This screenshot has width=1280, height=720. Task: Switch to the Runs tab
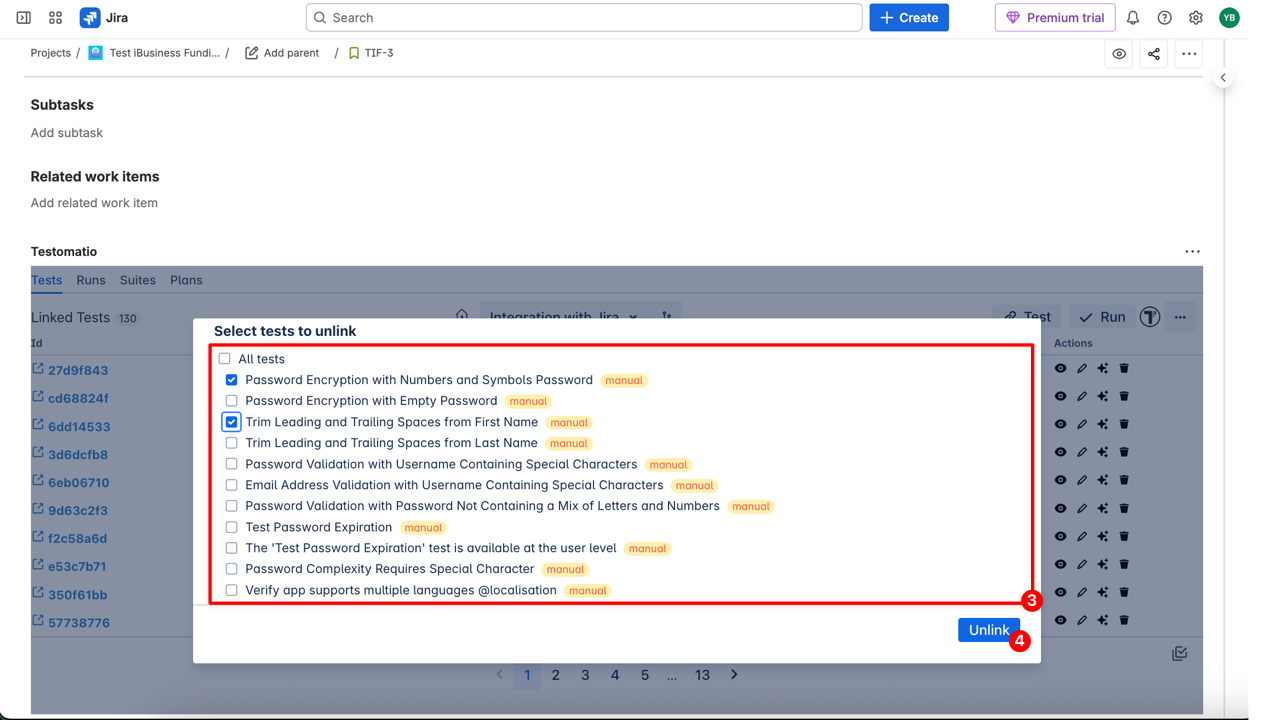coord(90,280)
